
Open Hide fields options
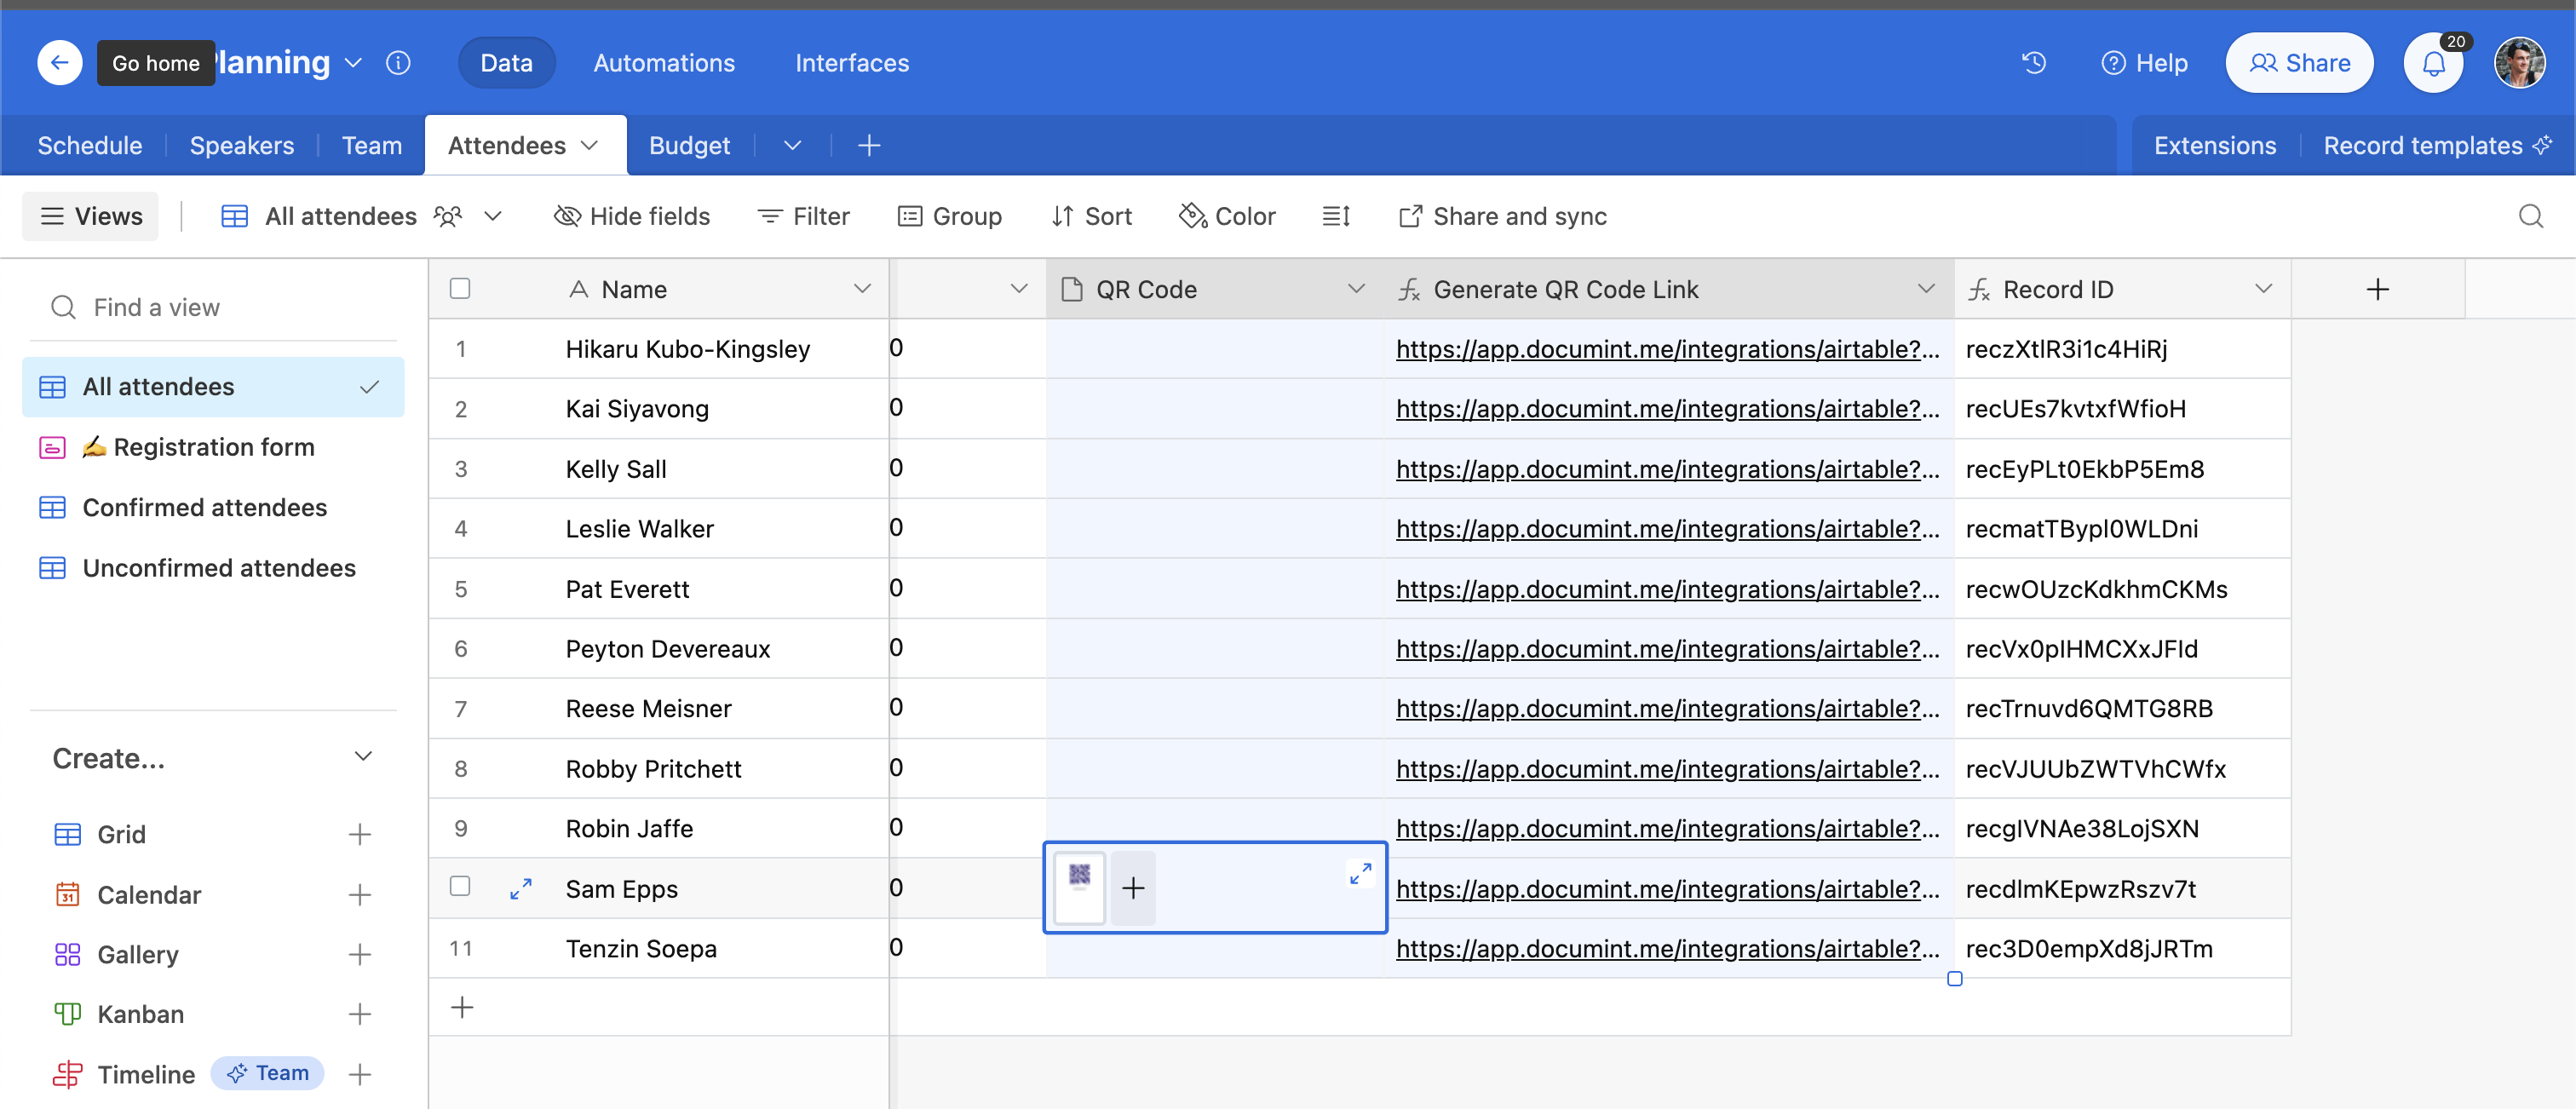(x=632, y=216)
